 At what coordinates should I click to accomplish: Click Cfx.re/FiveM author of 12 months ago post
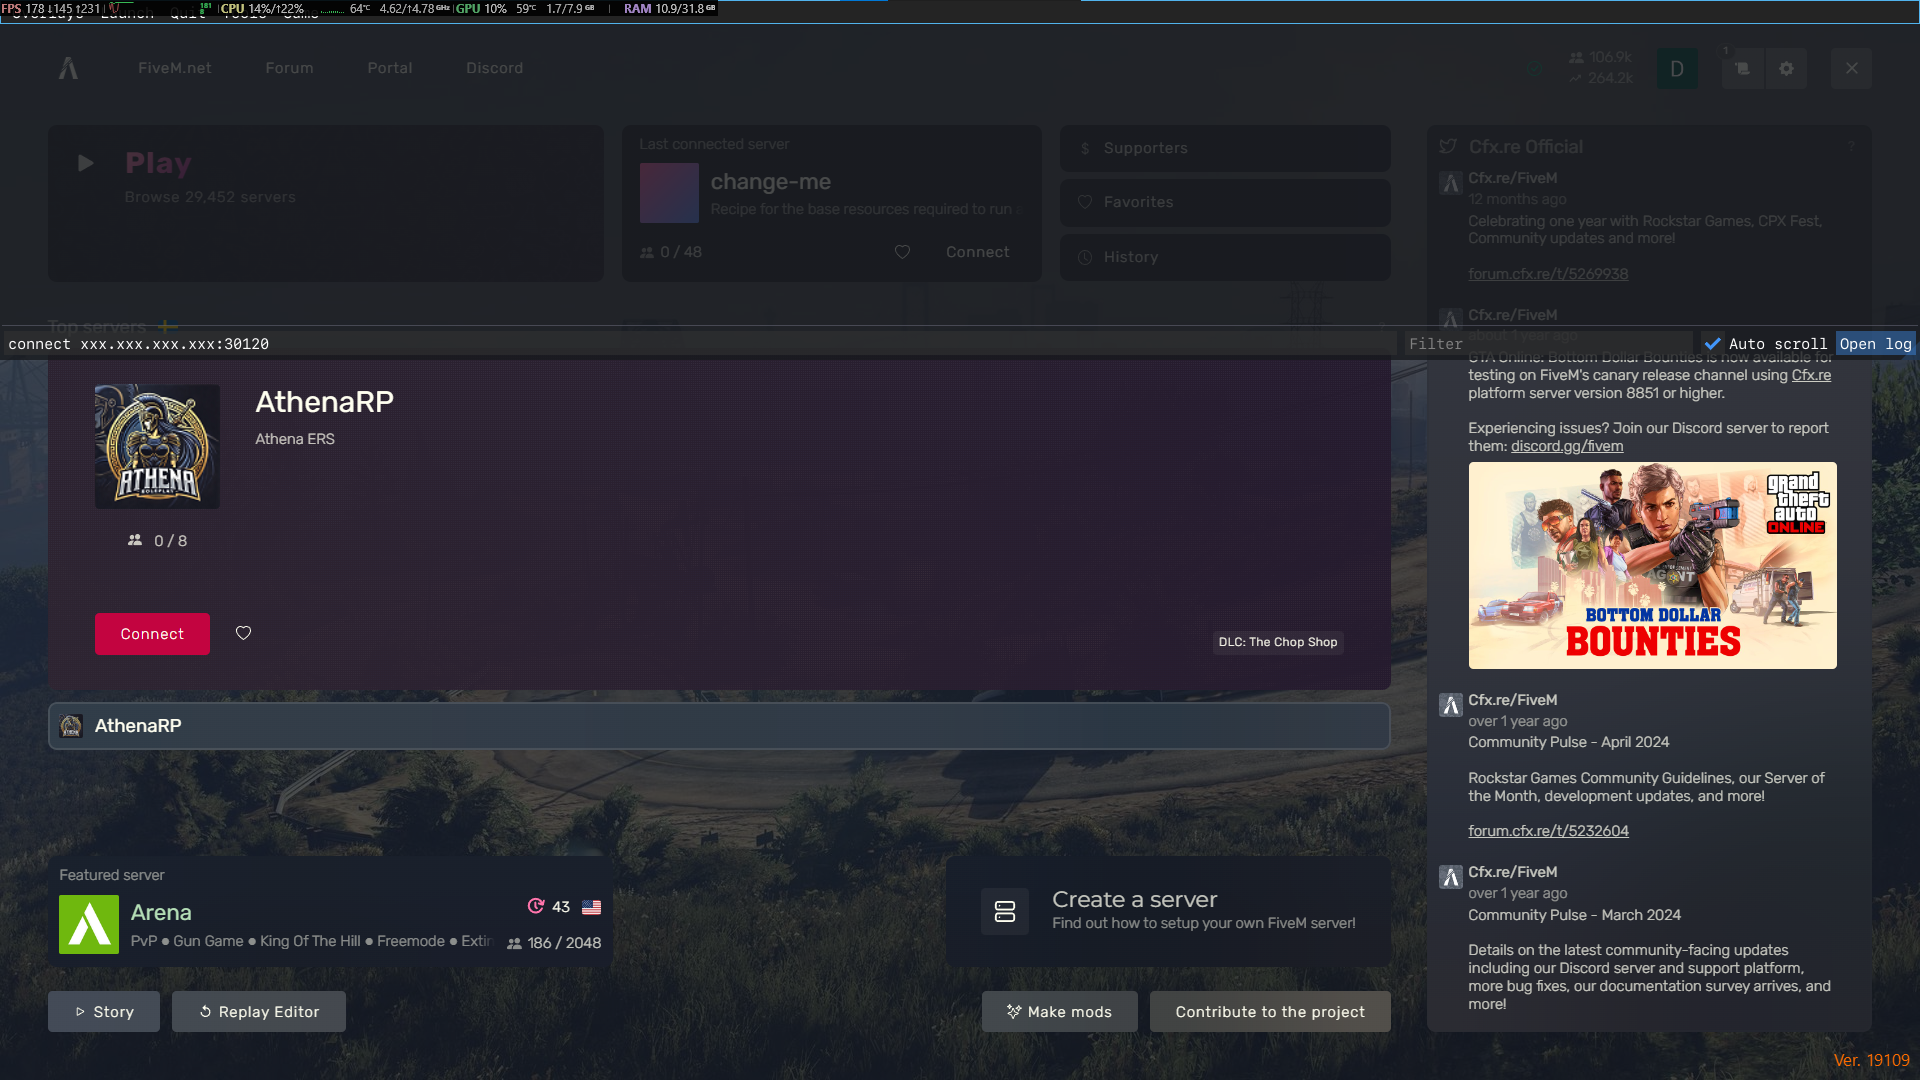[1512, 178]
